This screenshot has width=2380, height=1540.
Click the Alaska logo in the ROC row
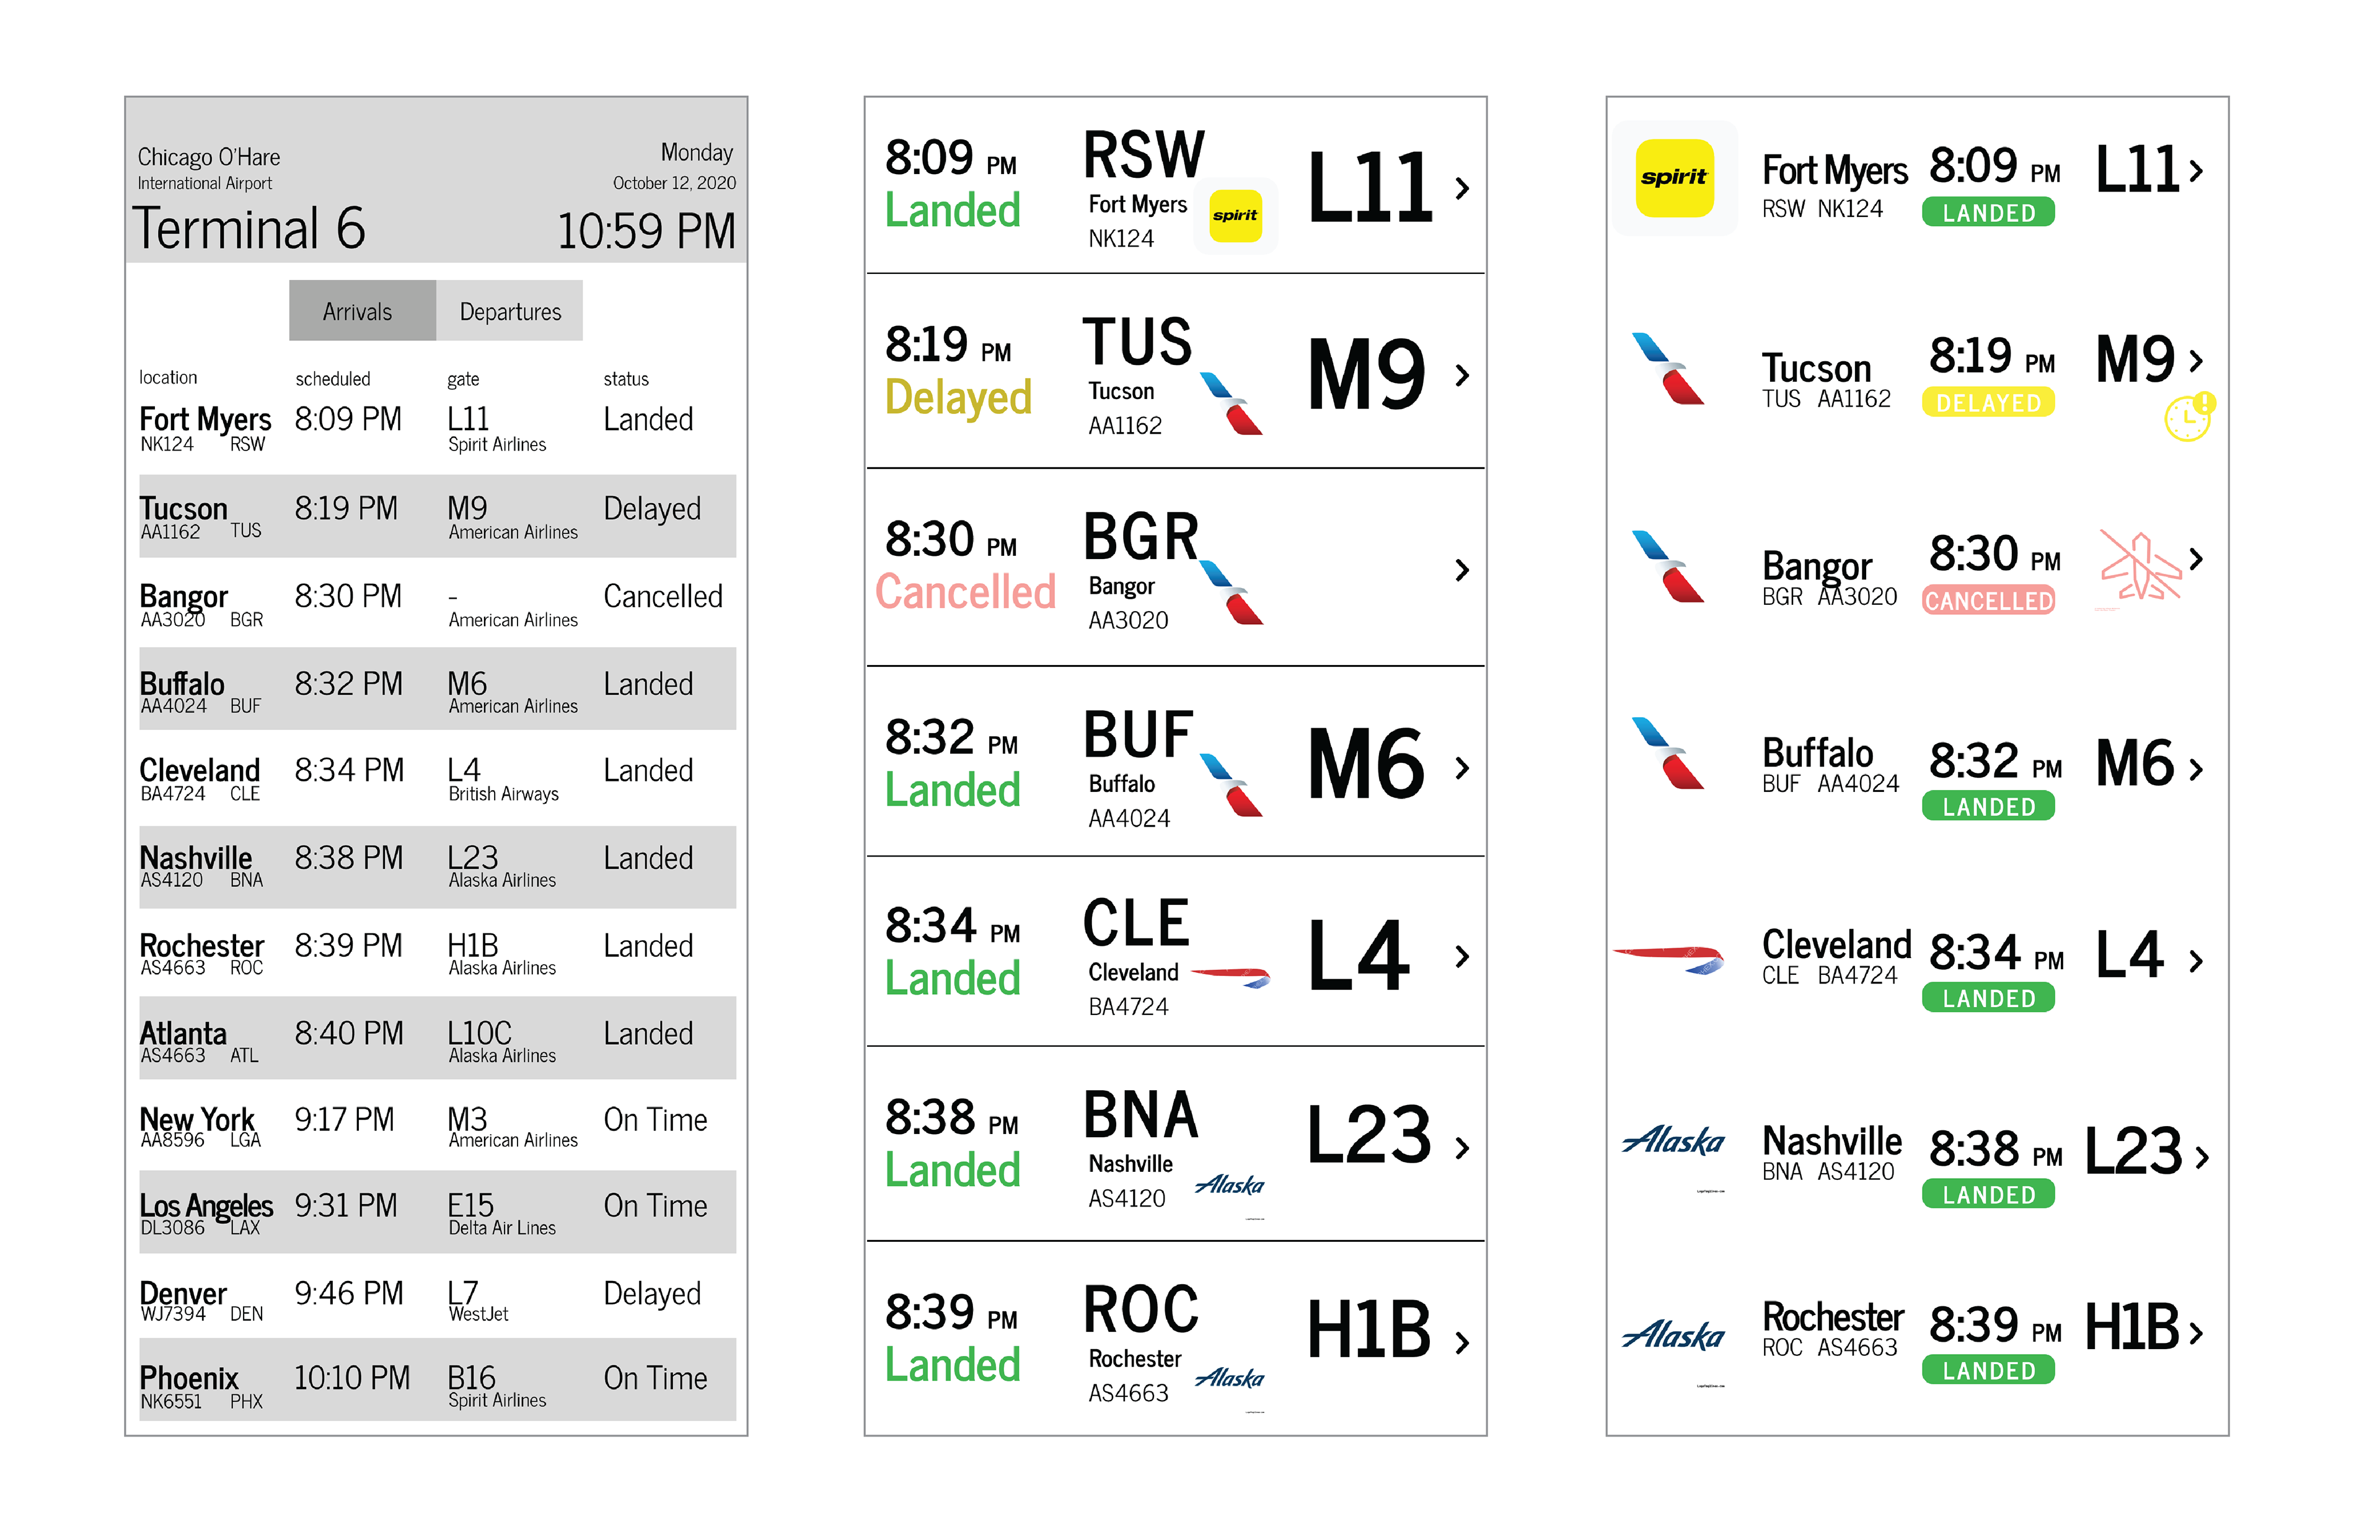(1229, 1378)
